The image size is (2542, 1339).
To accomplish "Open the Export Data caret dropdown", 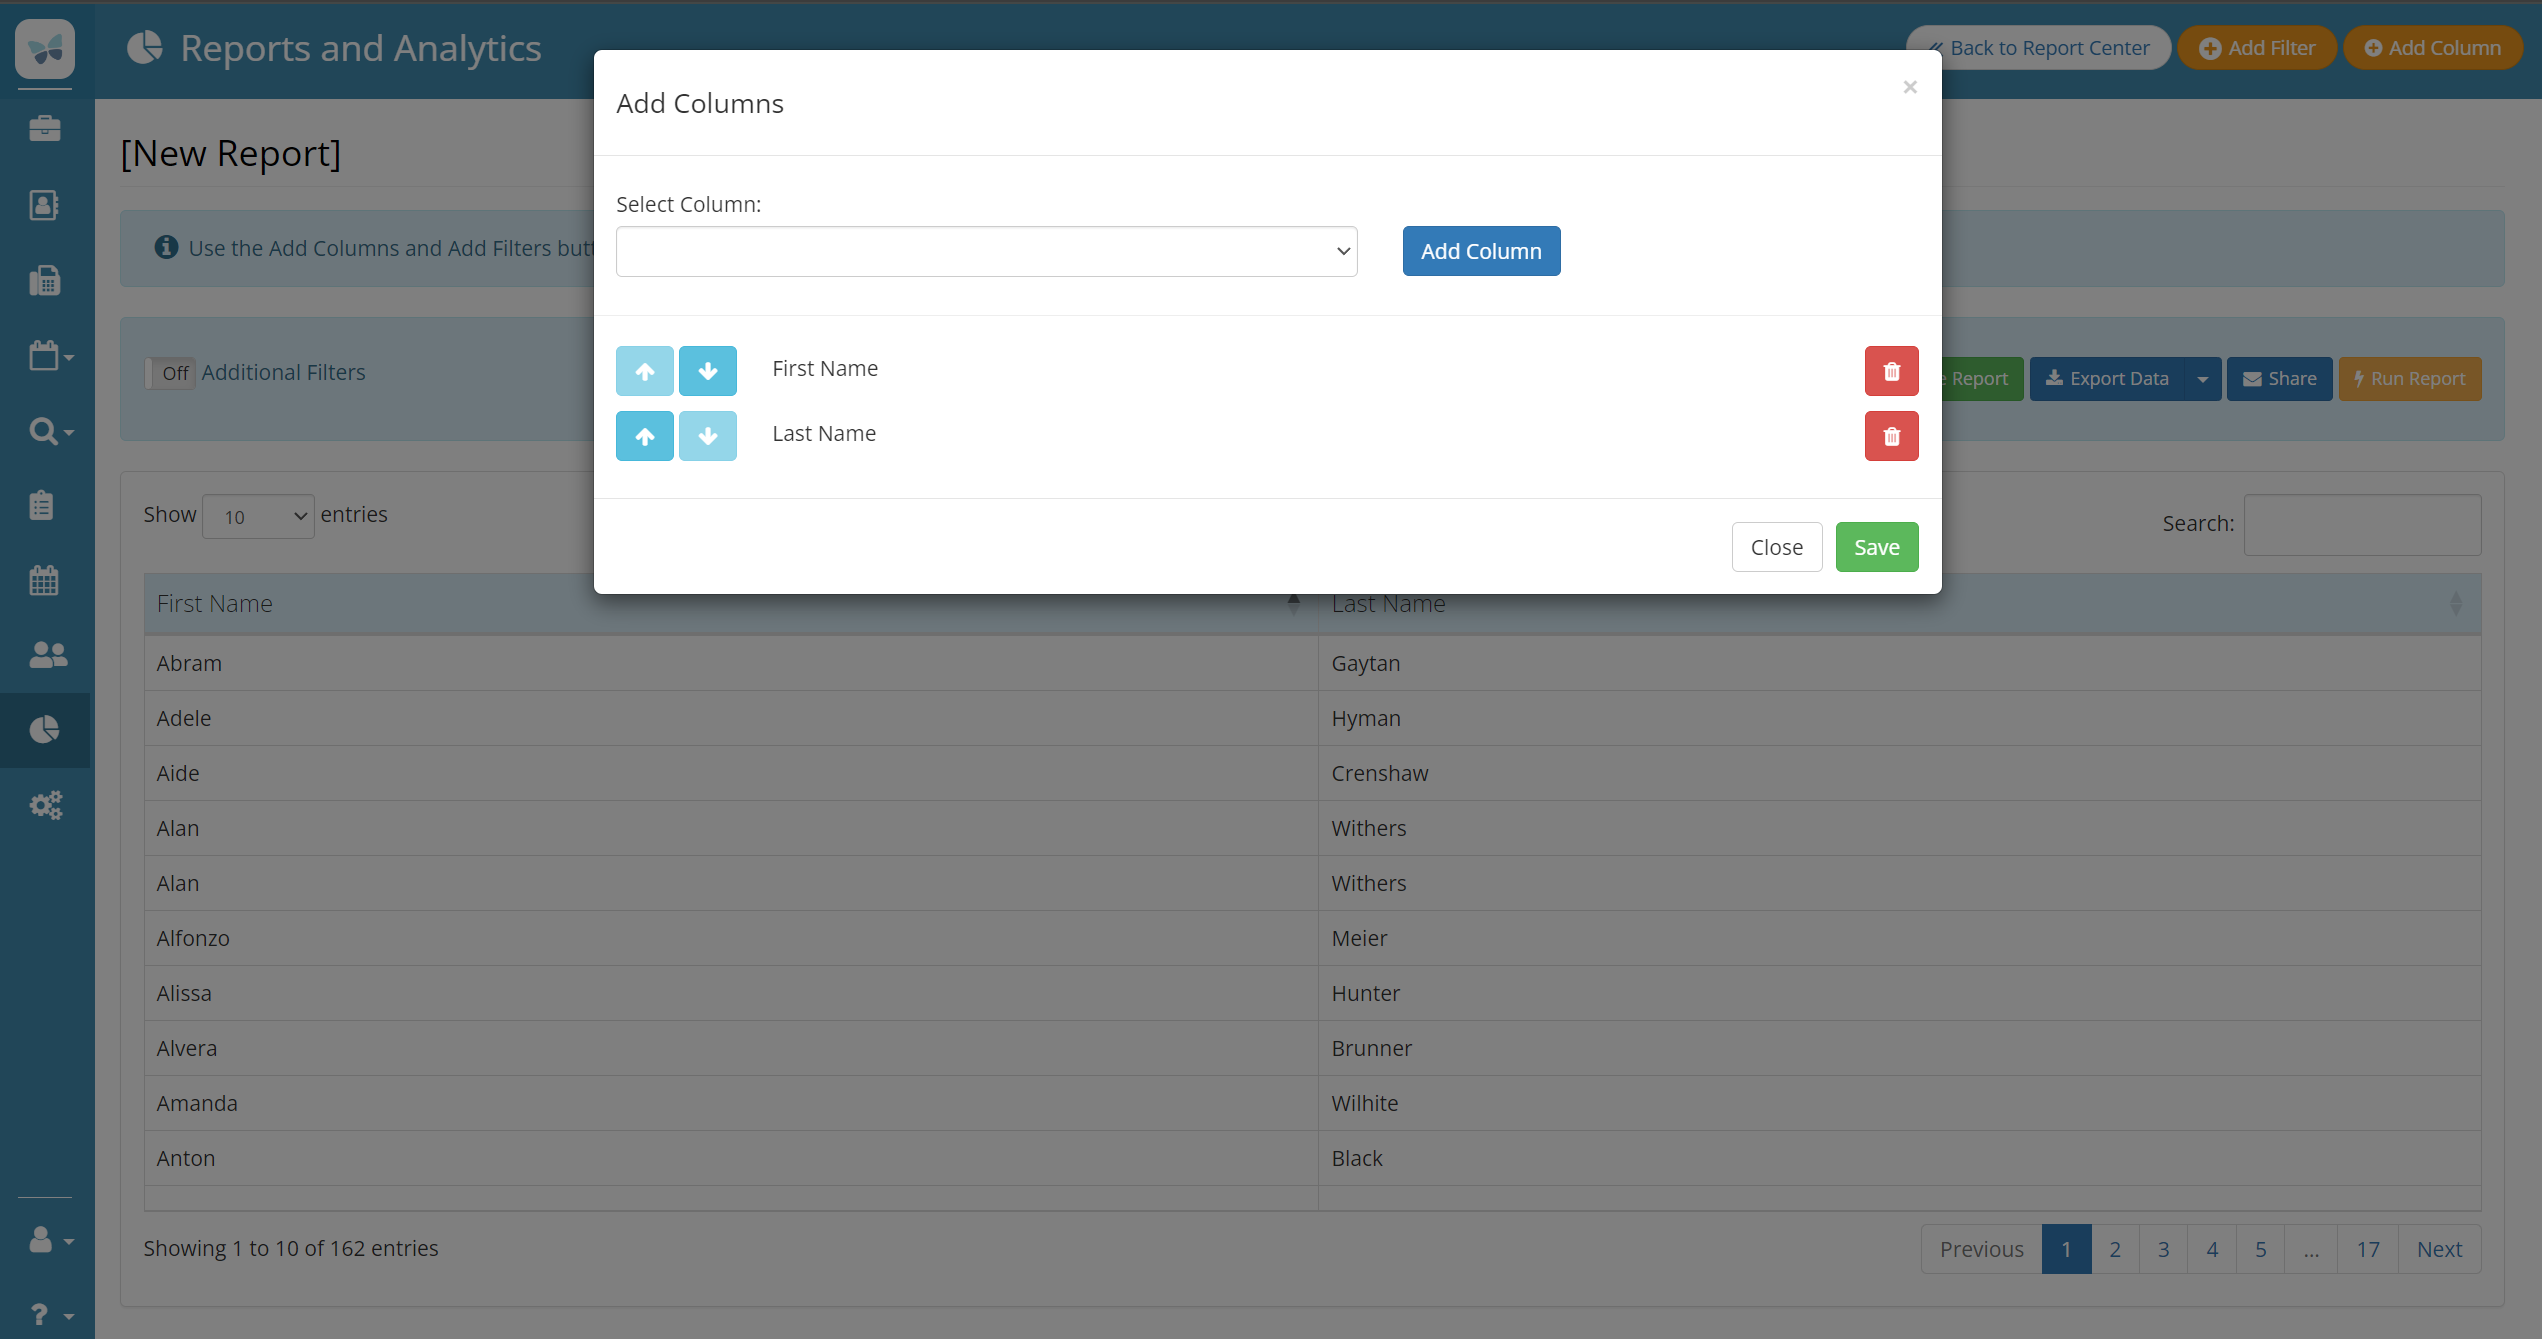I will (2202, 379).
